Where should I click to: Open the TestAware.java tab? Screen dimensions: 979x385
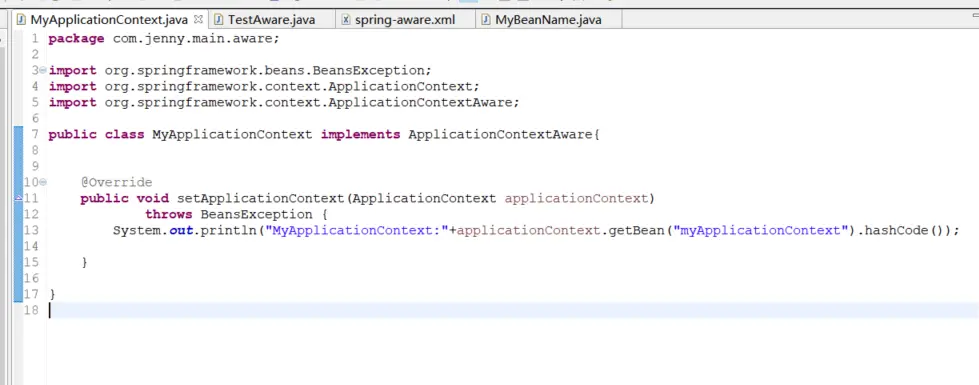point(271,20)
